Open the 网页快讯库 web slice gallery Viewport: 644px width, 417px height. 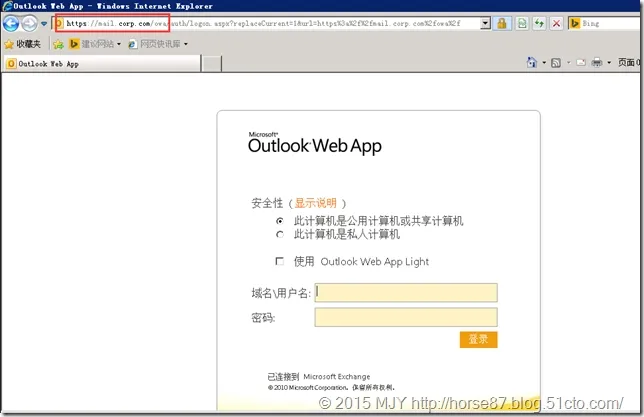158,44
